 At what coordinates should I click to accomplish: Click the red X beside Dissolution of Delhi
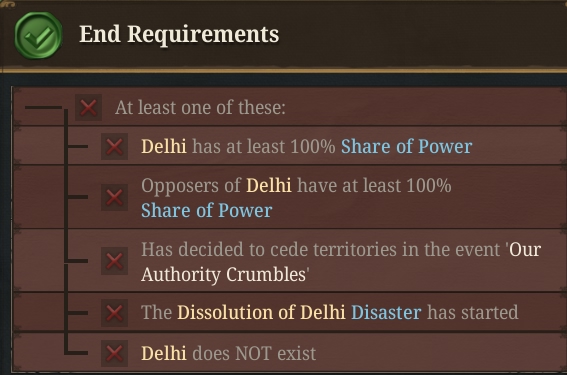coord(114,313)
